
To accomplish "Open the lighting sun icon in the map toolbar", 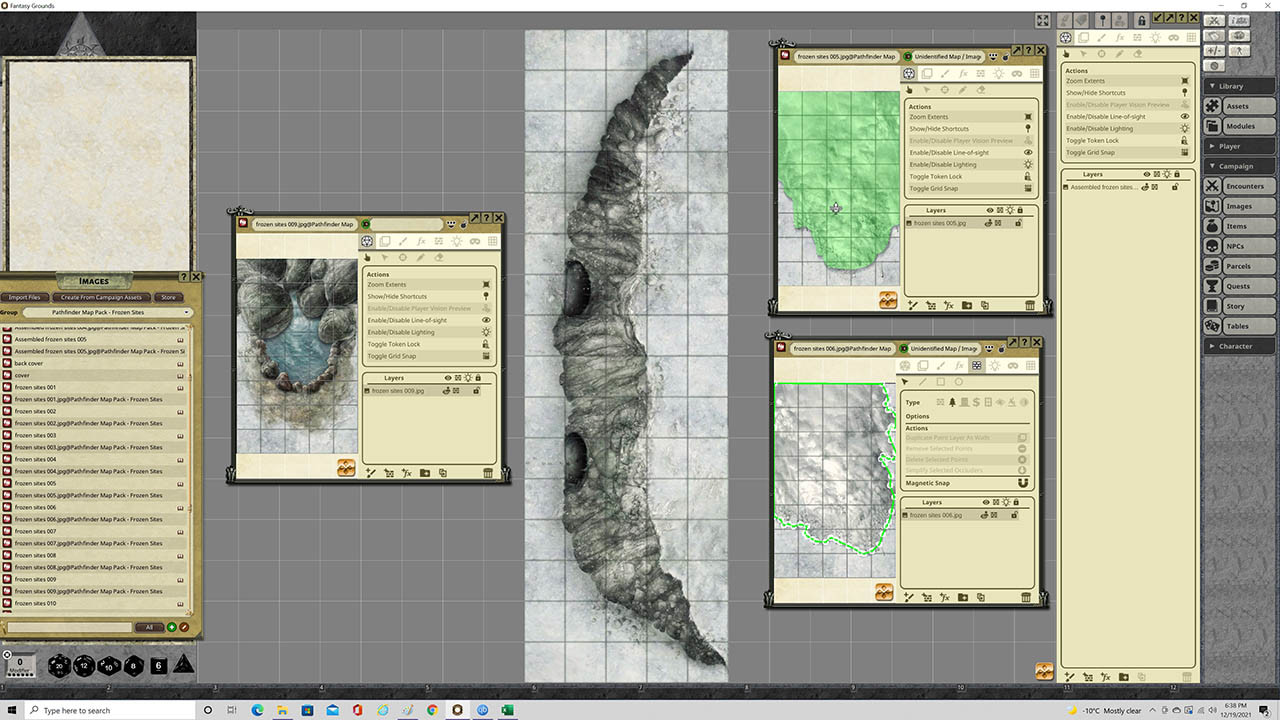I will (x=457, y=241).
